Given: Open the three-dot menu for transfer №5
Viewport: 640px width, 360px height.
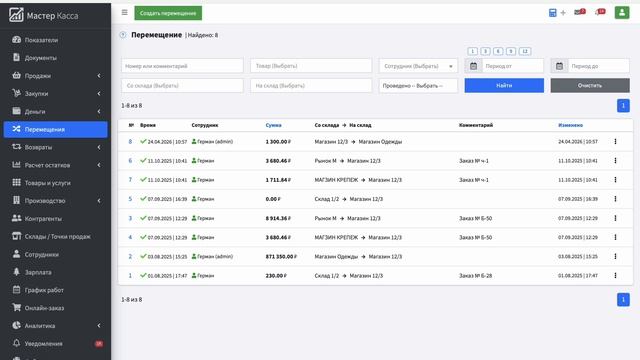Looking at the screenshot, I should 615,199.
